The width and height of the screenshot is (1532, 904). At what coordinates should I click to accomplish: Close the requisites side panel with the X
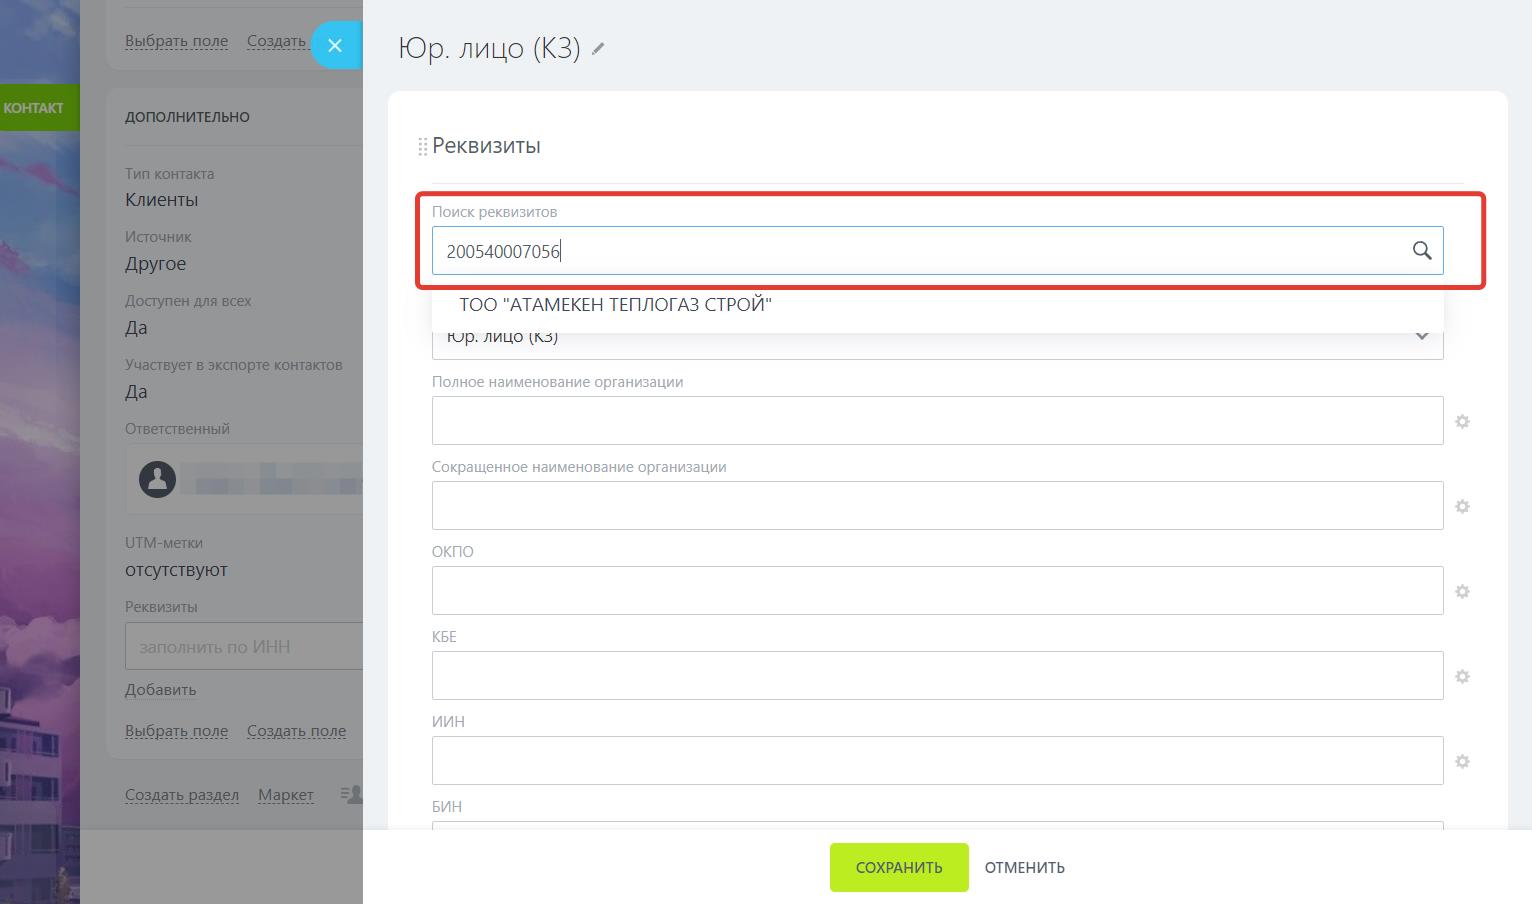[335, 45]
